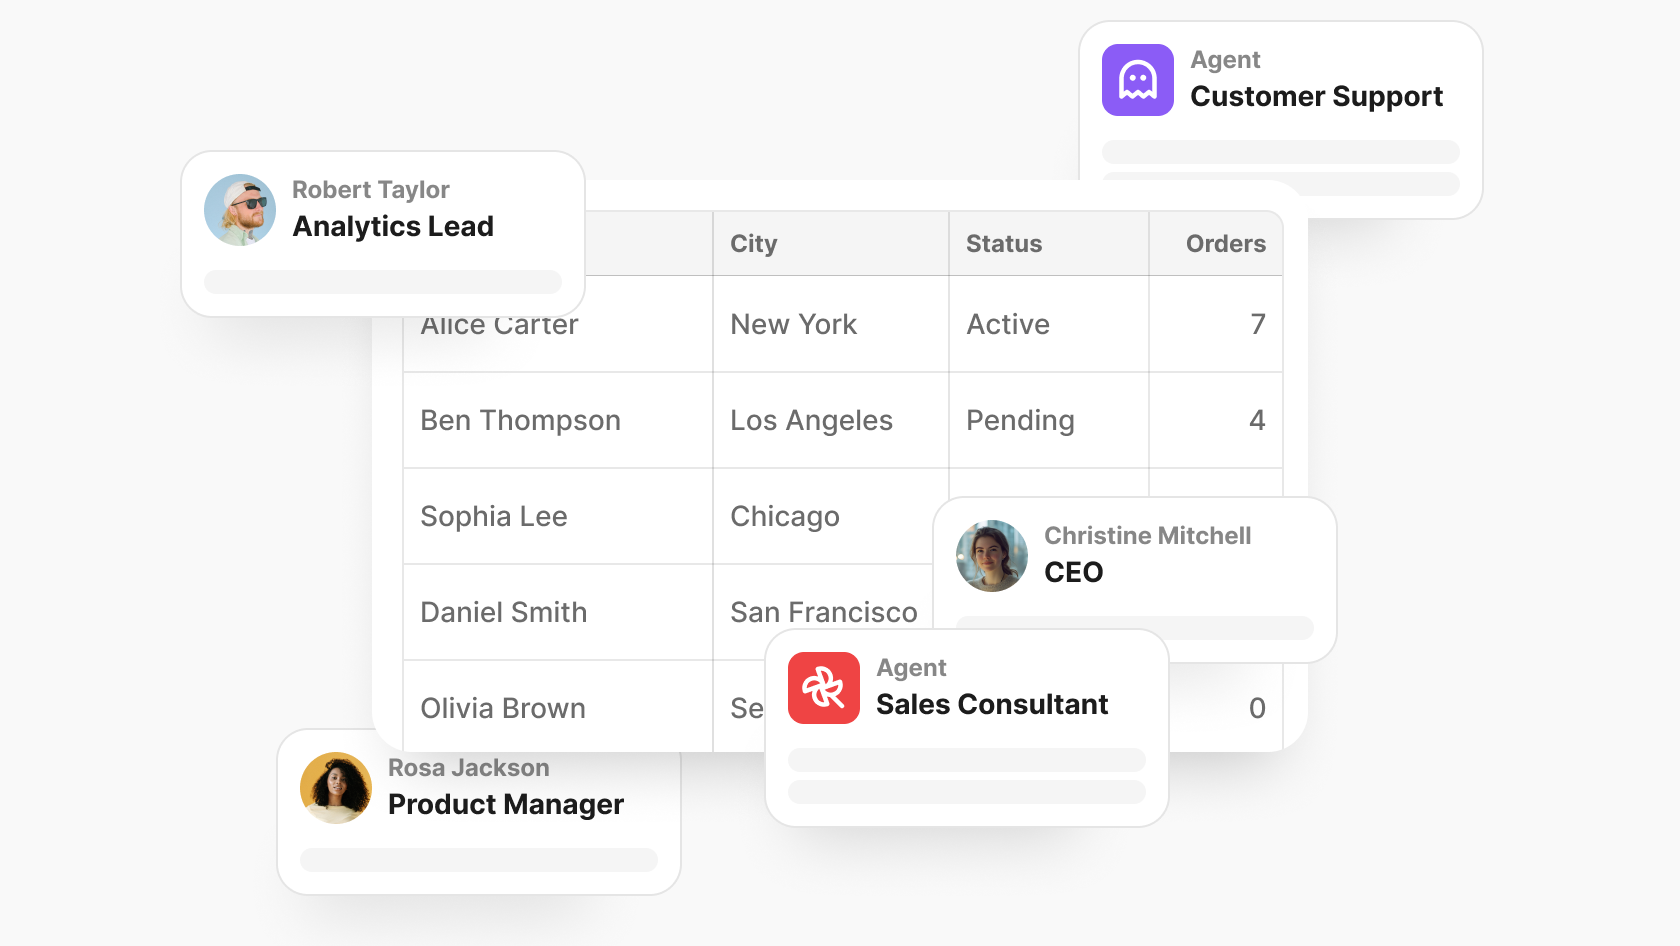This screenshot has width=1680, height=946.
Task: Select the Status column header
Action: (1003, 244)
